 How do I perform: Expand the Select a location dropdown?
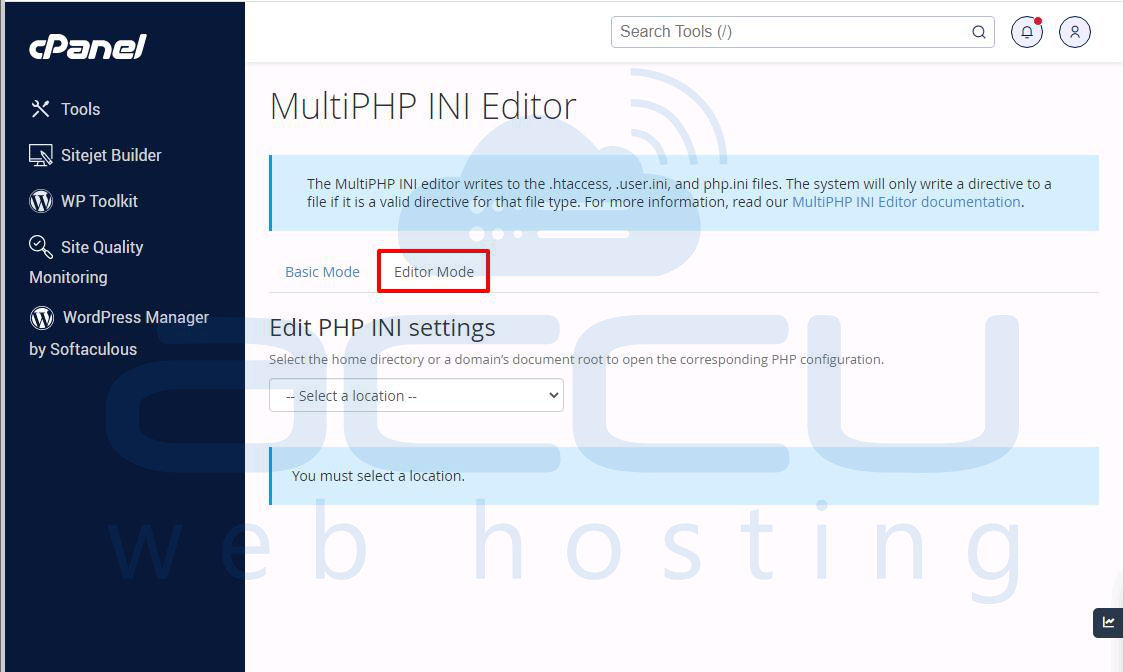(416, 395)
